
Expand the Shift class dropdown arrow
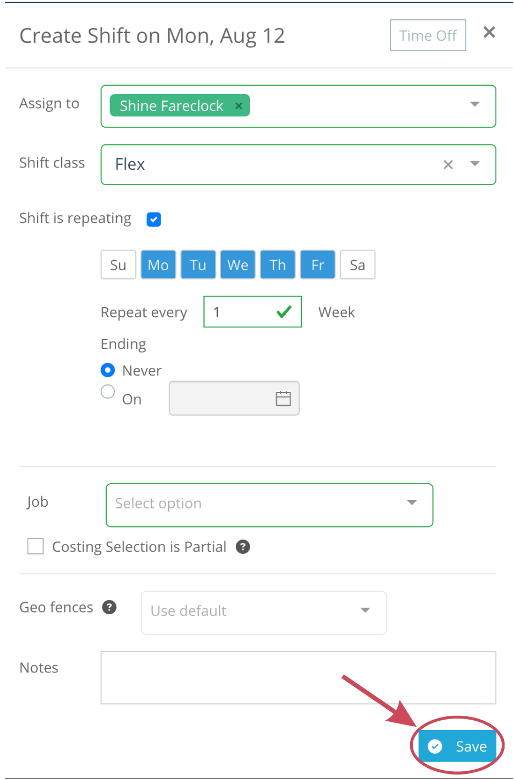point(475,164)
